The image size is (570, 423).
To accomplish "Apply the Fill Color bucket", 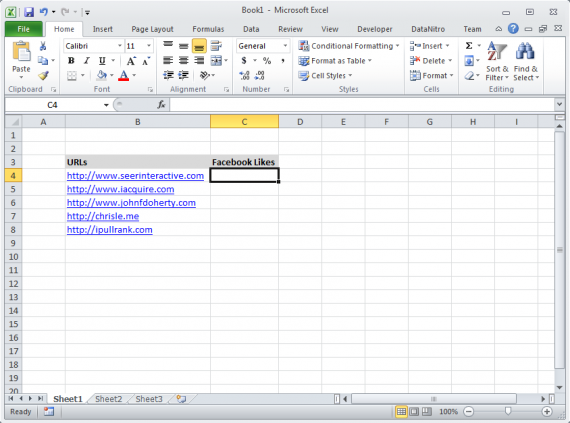I will coord(101,76).
